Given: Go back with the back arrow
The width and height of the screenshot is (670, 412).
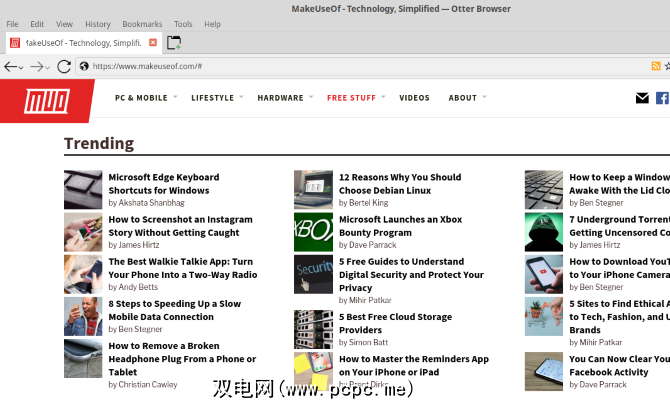Looking at the screenshot, I should [10, 66].
